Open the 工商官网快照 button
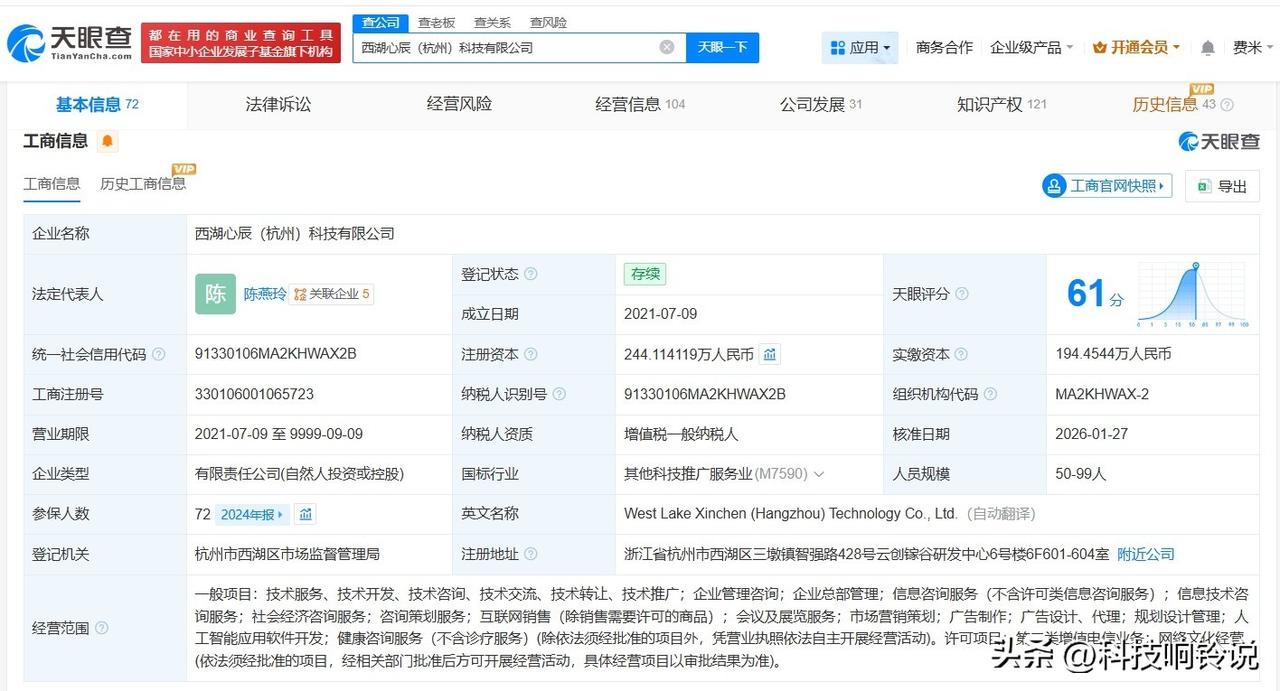 tap(1107, 186)
